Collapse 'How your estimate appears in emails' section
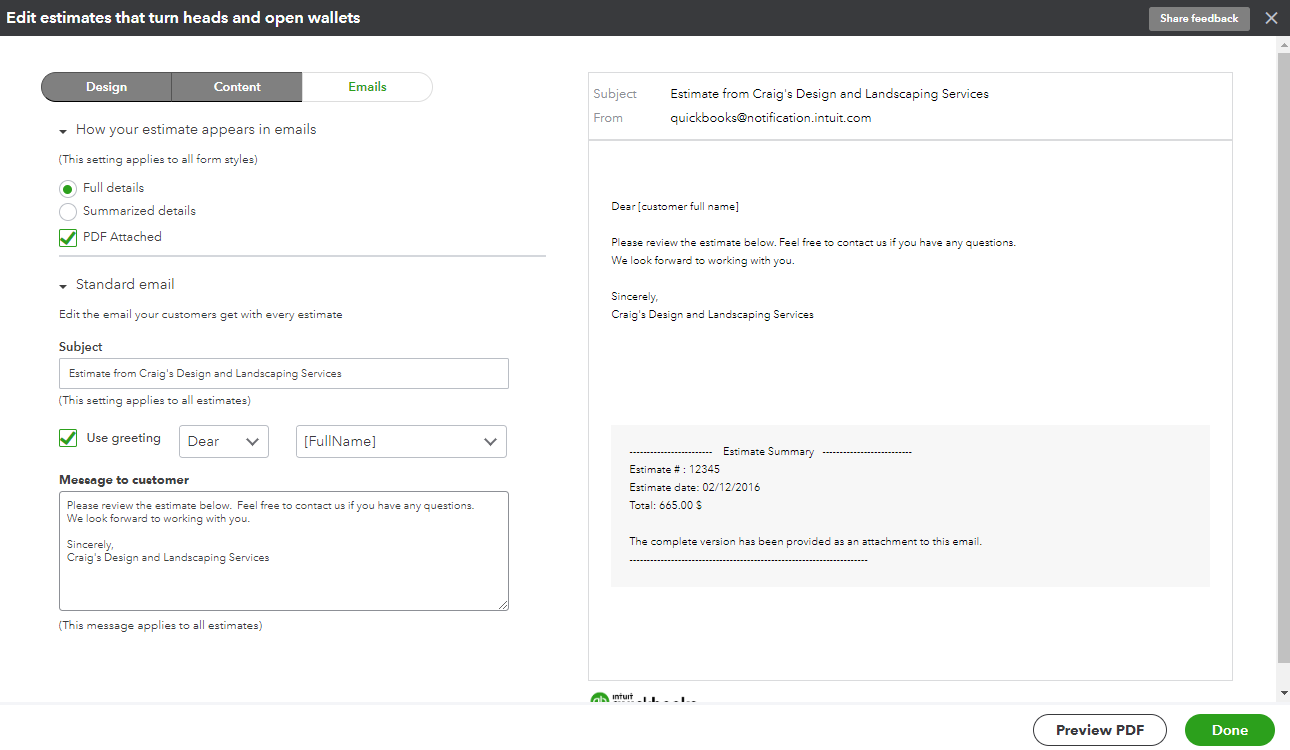 tap(63, 131)
